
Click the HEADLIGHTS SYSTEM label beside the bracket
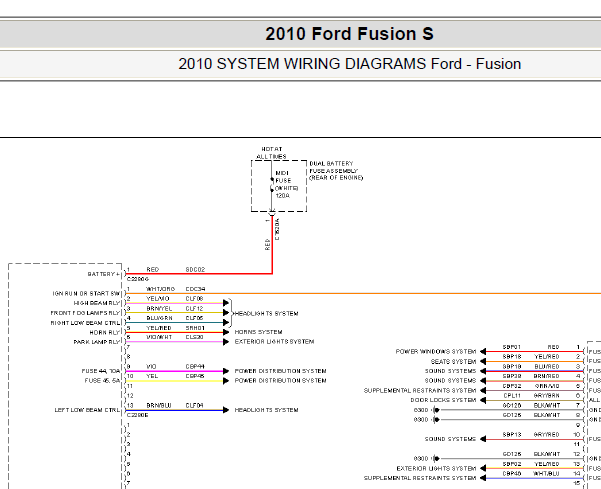point(266,313)
